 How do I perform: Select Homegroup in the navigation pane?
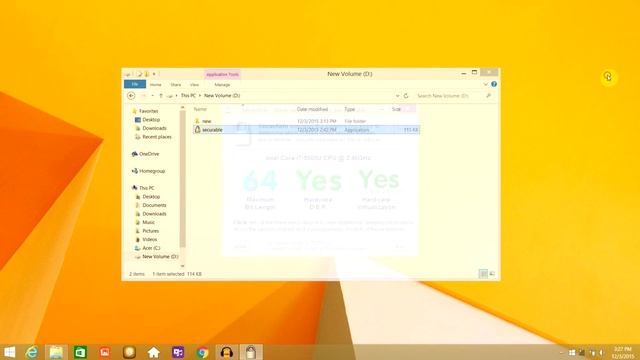click(151, 171)
